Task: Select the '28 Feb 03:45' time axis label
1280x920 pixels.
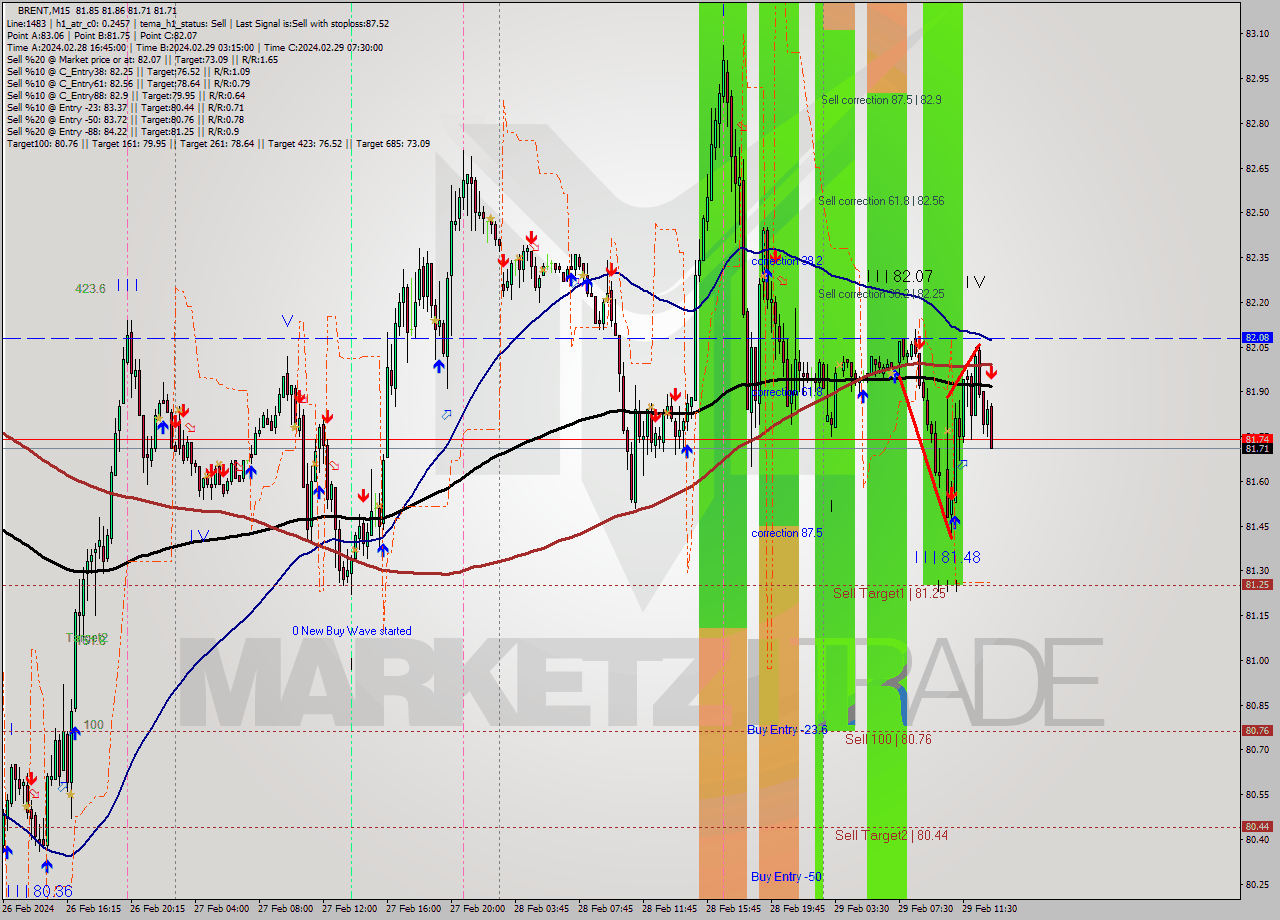Action: pos(541,909)
